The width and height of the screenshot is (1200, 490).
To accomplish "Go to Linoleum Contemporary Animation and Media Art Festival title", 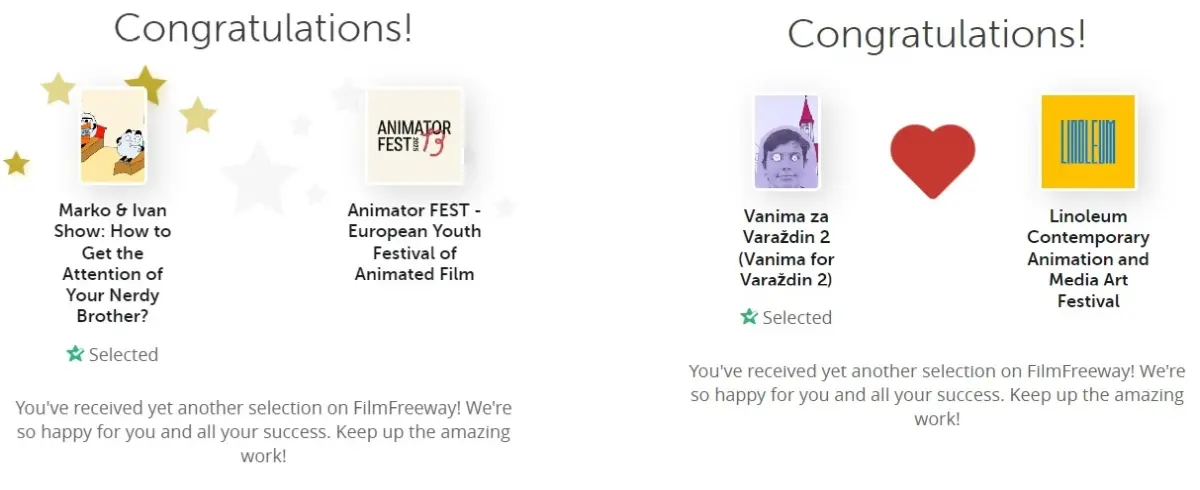I will point(1088,258).
